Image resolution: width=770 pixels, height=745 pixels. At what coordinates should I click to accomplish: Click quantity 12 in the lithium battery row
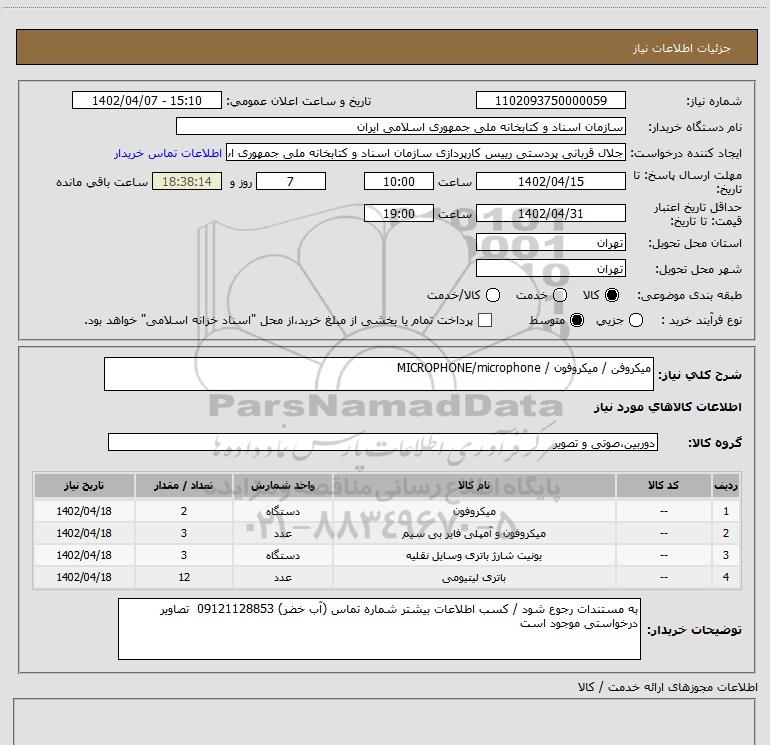click(184, 578)
